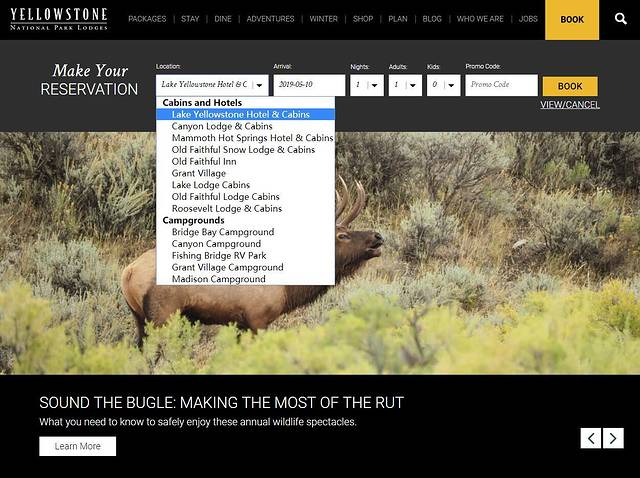The image size is (640, 478).
Task: Open the Adults count dropdown
Action: 405,86
